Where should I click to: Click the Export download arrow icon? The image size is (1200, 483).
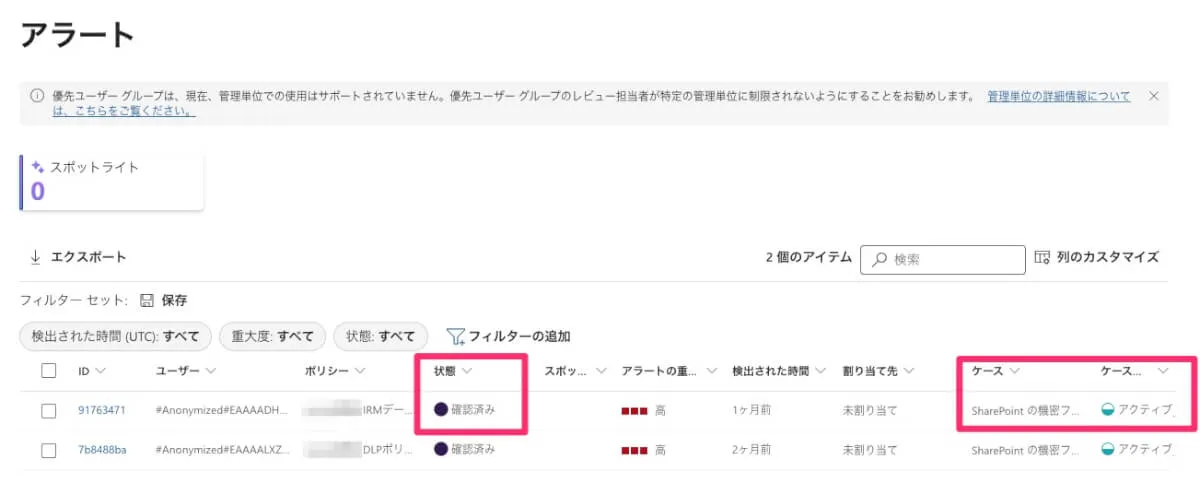[35, 257]
